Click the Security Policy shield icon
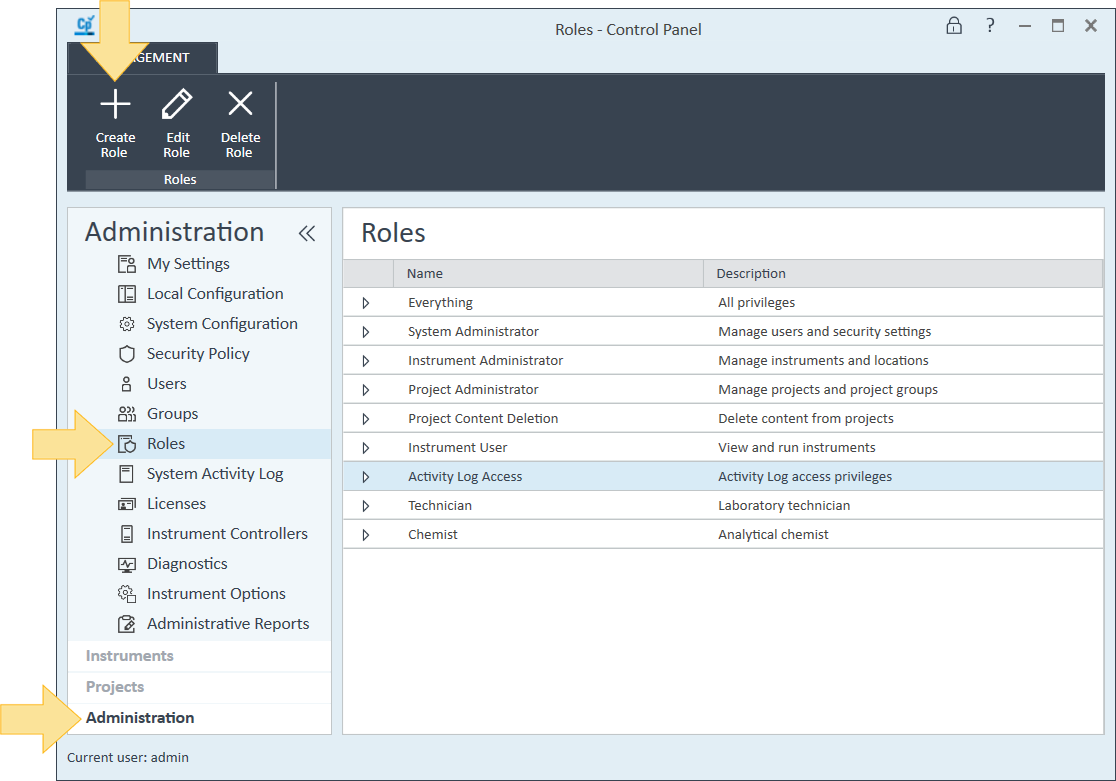1116x781 pixels. click(x=127, y=354)
